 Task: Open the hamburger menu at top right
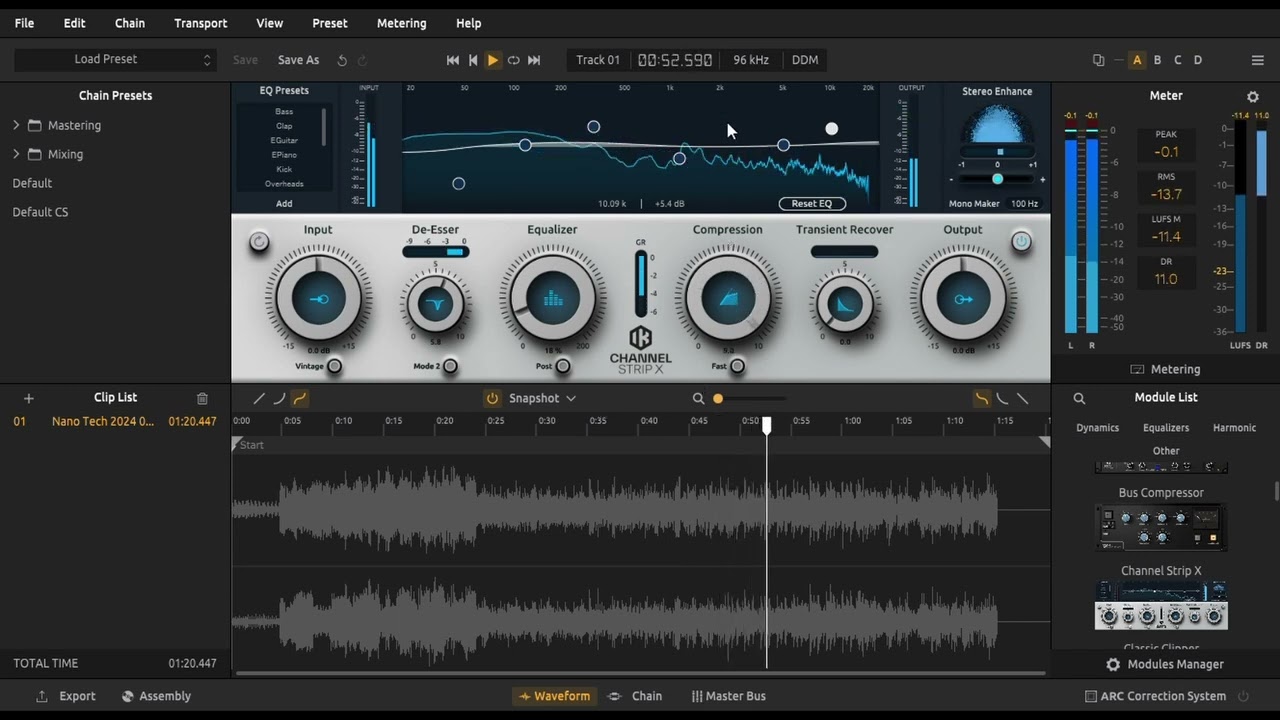point(1258,60)
